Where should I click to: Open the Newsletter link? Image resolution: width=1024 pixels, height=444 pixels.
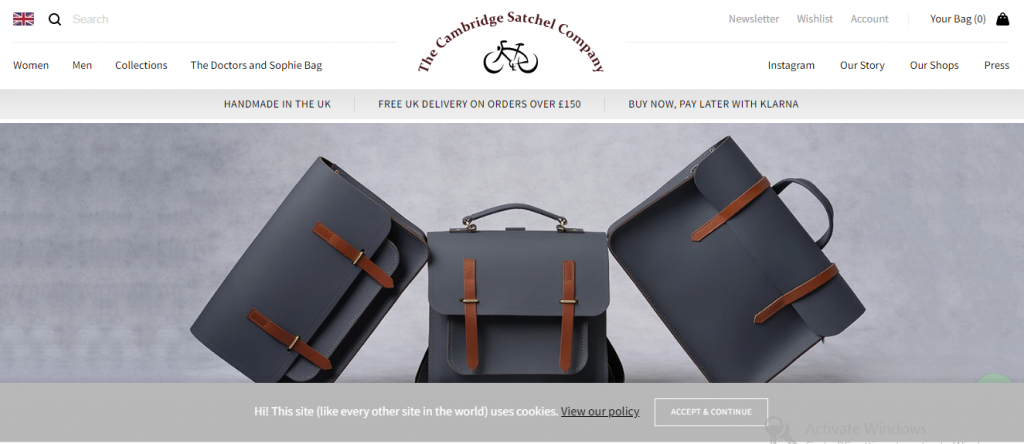[754, 19]
